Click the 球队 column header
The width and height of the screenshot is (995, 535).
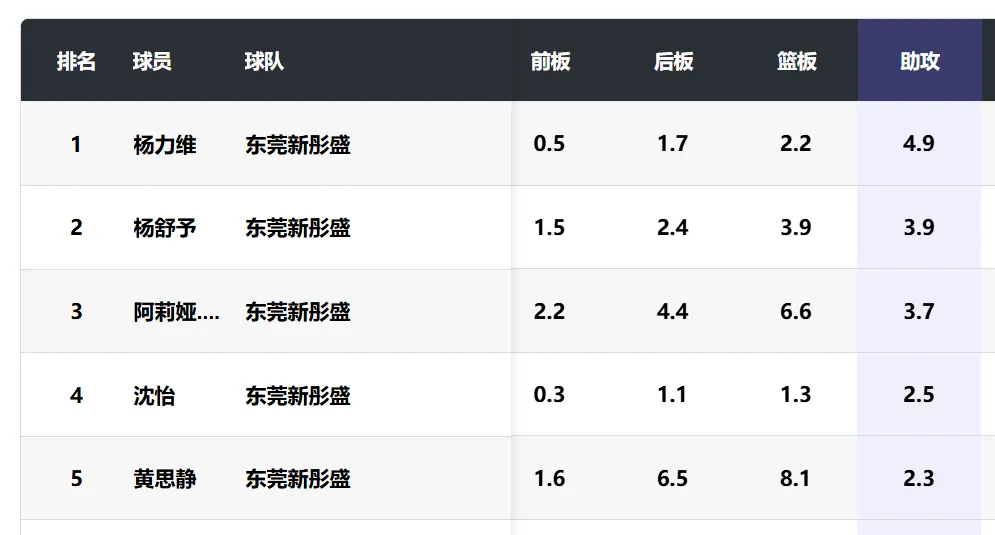click(264, 61)
